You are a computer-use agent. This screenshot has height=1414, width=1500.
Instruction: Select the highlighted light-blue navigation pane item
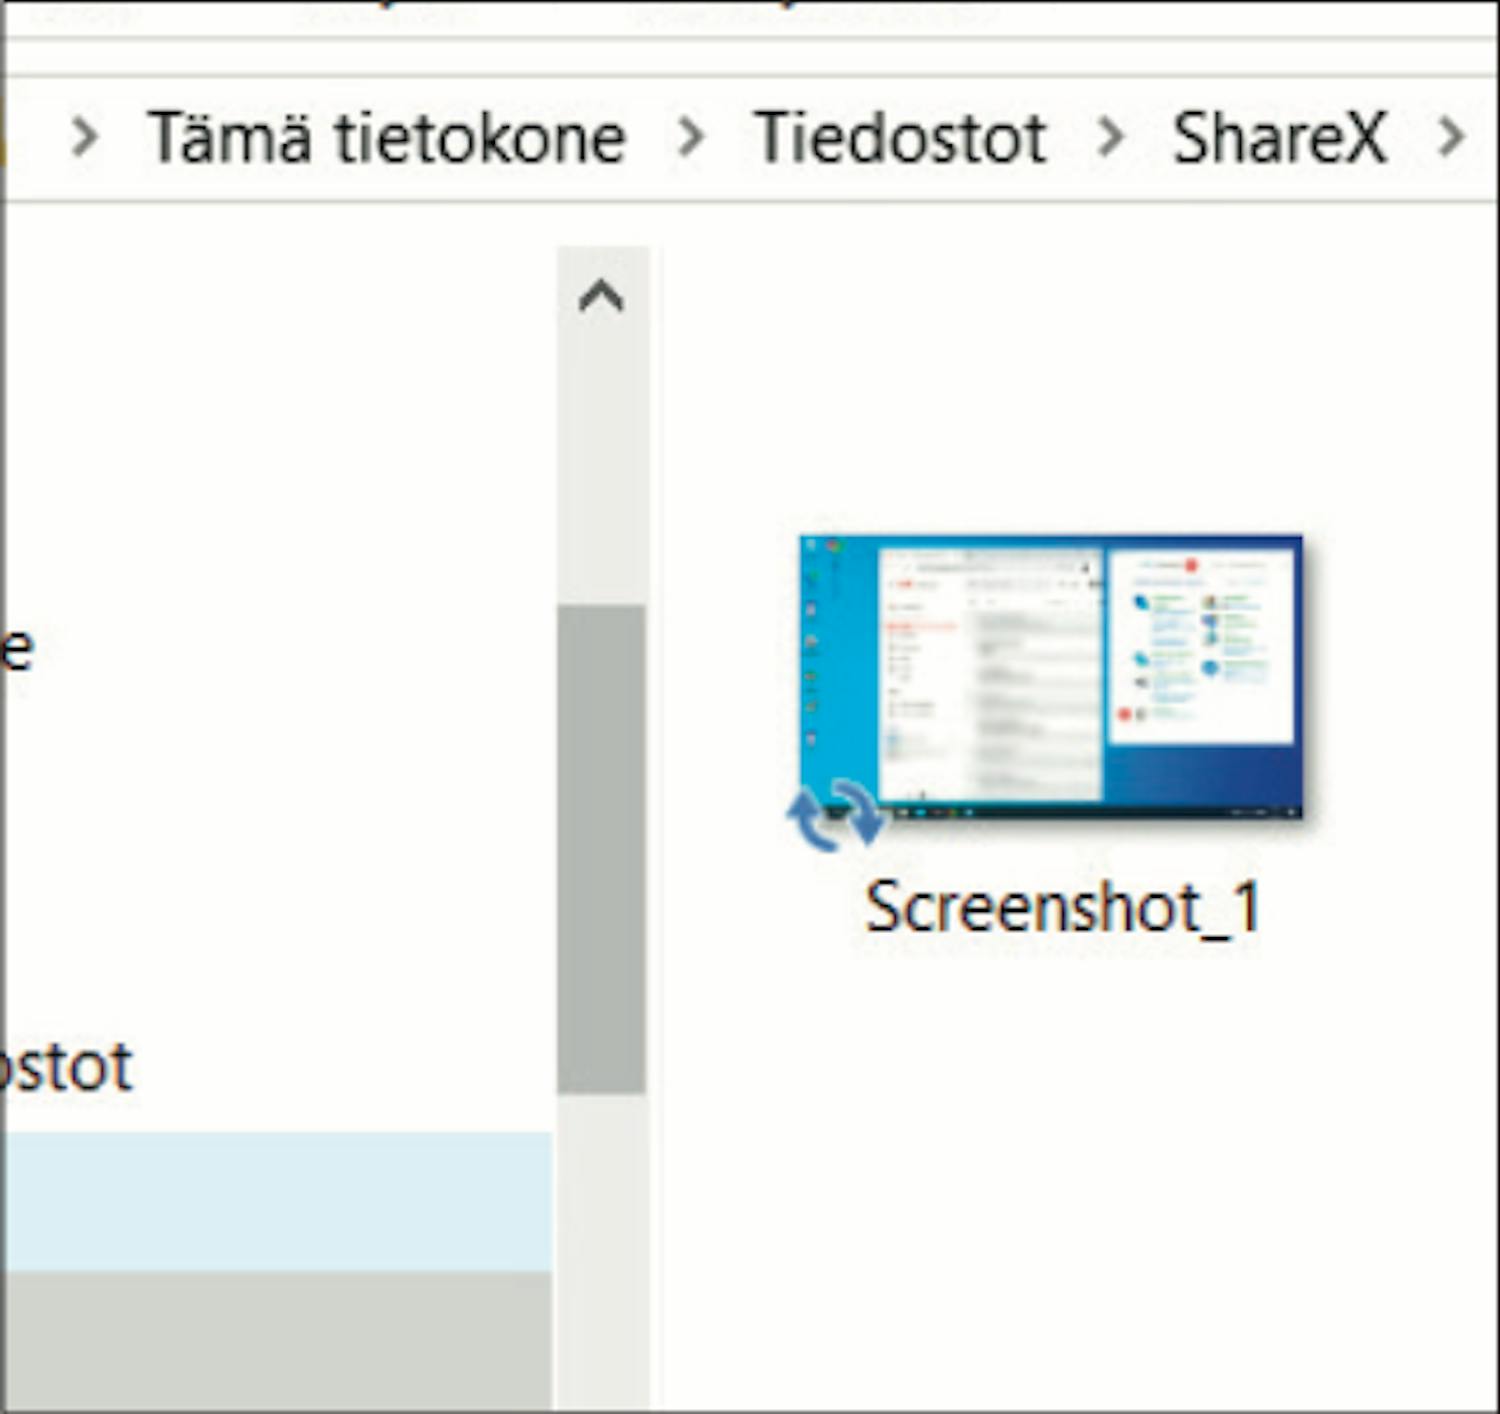click(275, 1200)
